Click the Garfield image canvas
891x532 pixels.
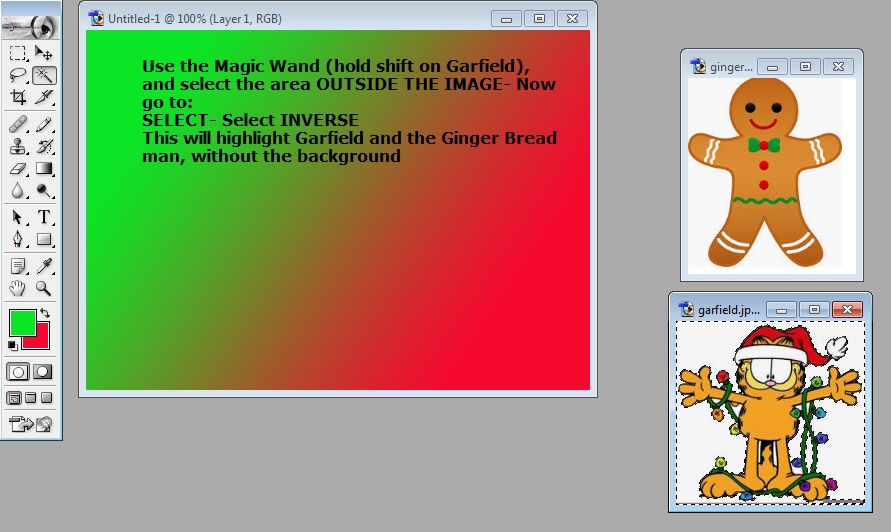point(771,413)
